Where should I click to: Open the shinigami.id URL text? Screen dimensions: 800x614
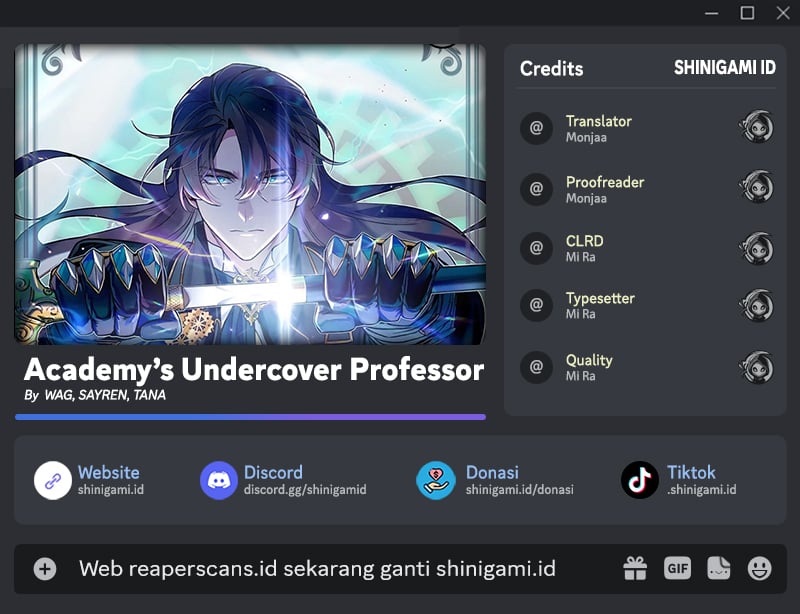[111, 490]
